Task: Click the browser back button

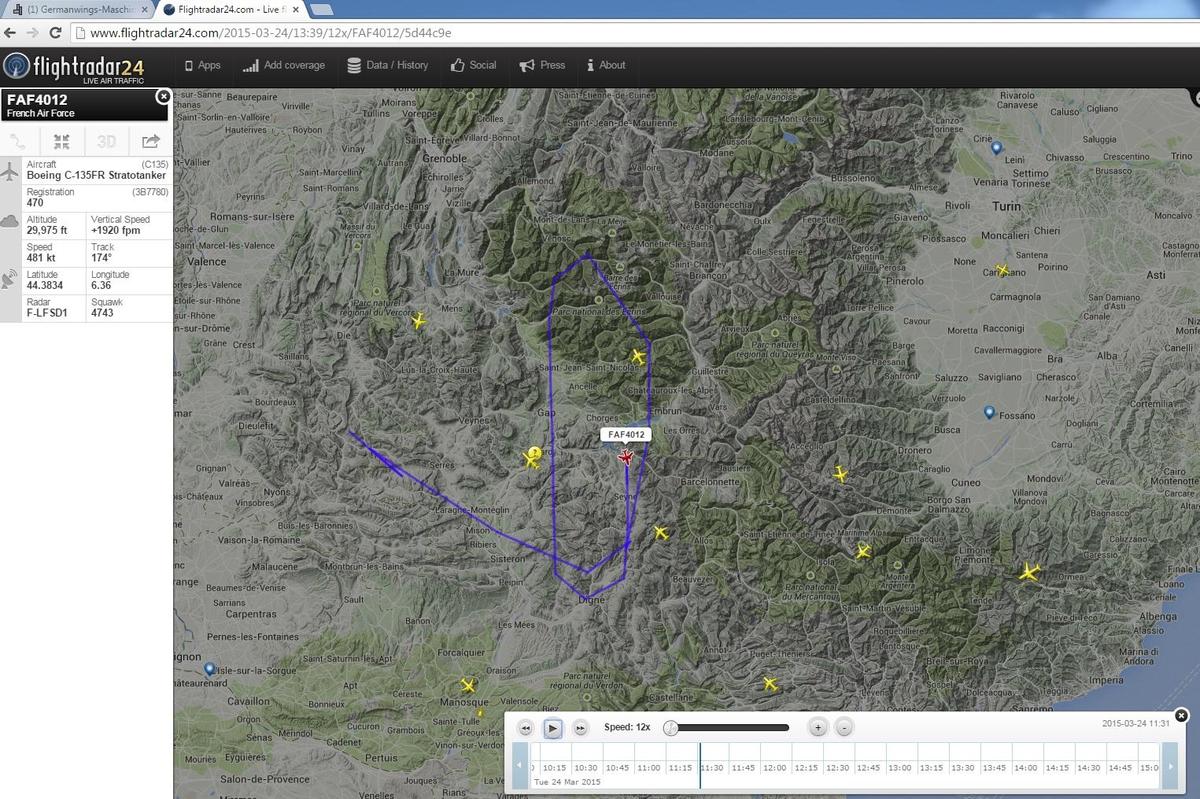Action: click(10, 32)
